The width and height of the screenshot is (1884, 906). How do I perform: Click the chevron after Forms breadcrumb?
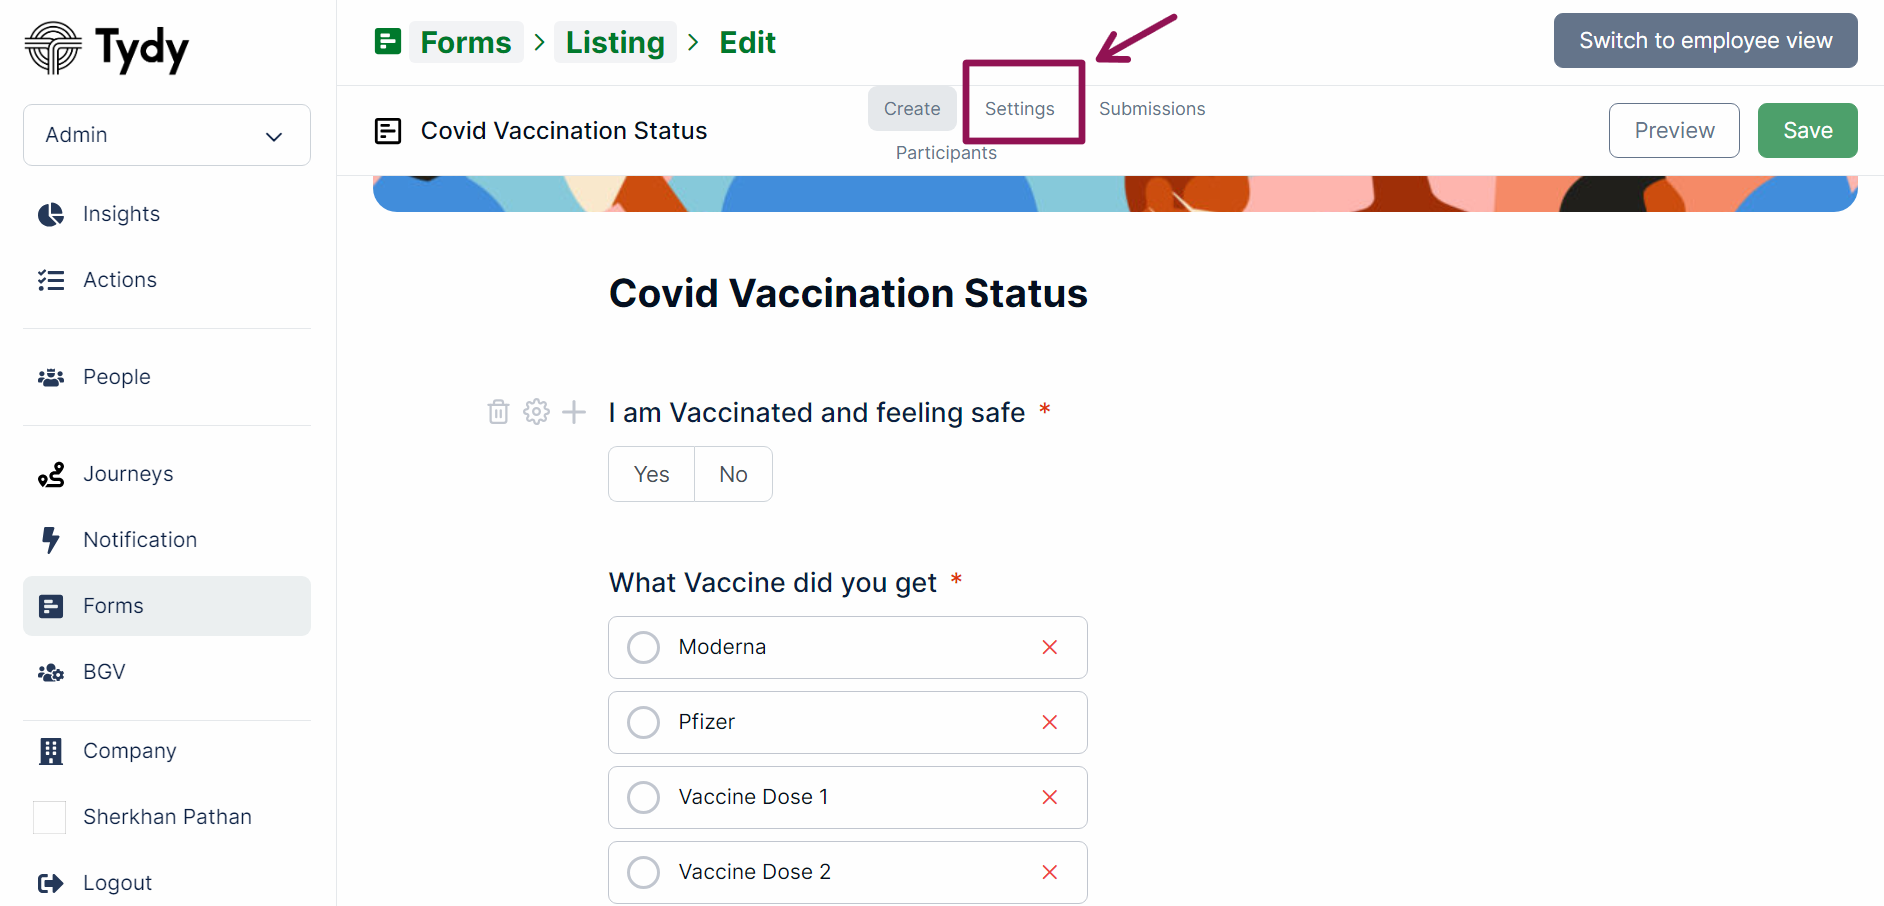click(539, 42)
